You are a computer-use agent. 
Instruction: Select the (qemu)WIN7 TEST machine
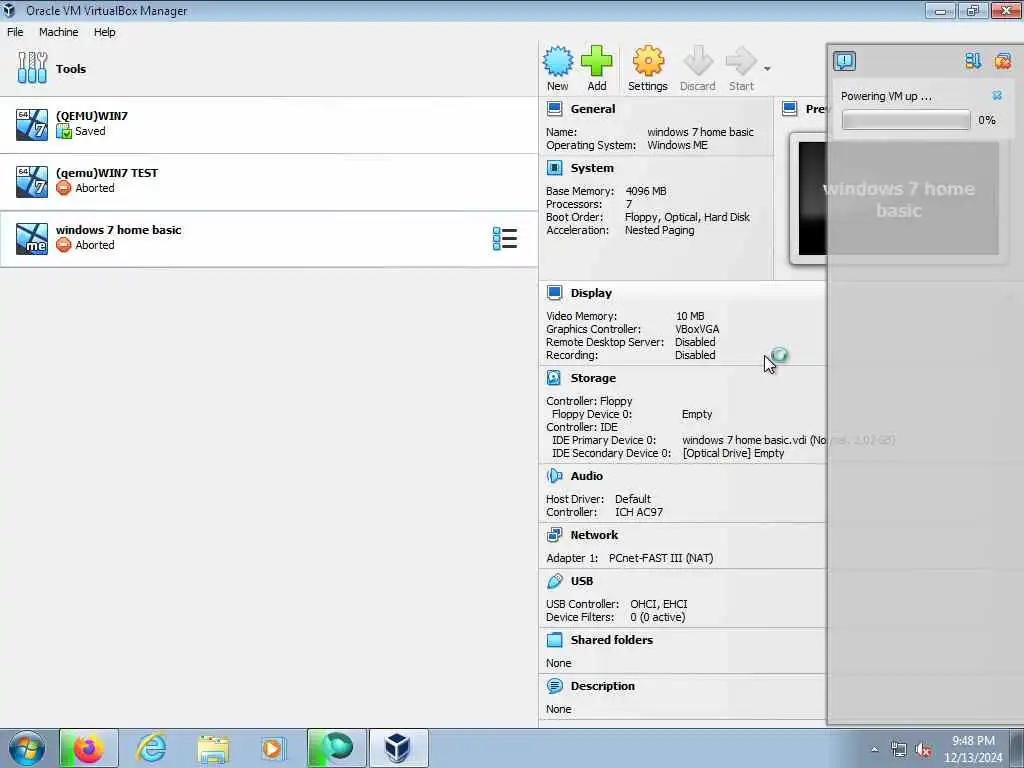[x=269, y=182]
